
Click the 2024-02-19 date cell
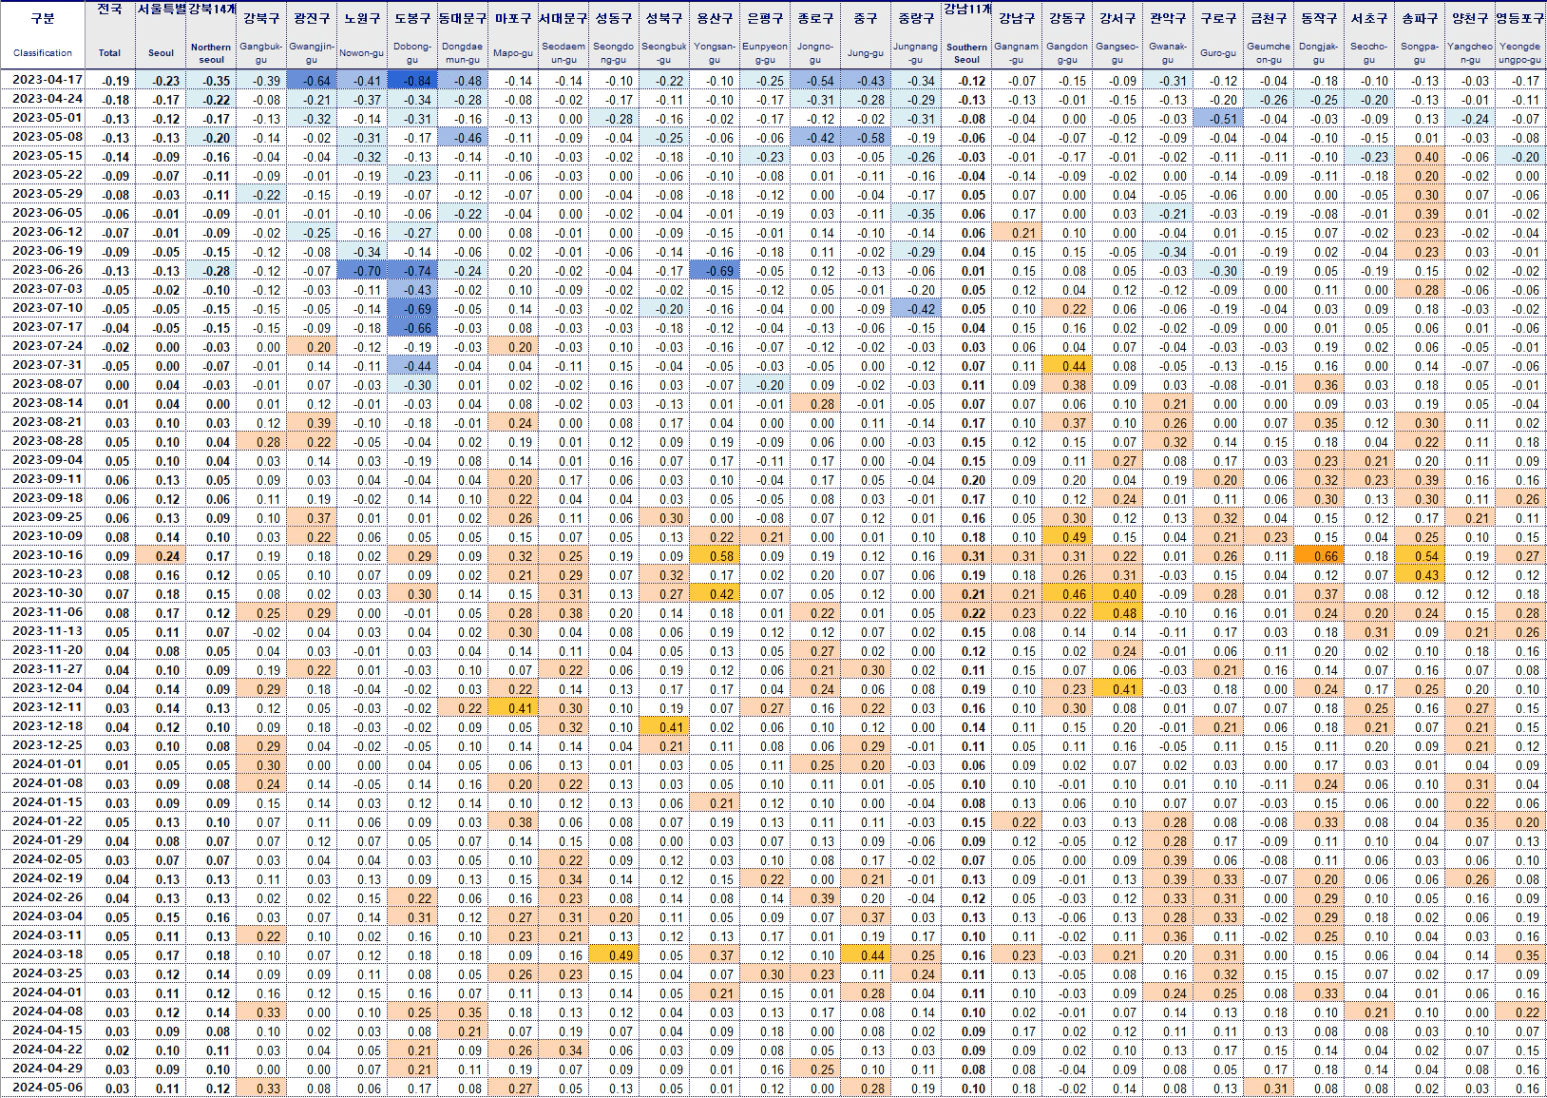point(47,878)
